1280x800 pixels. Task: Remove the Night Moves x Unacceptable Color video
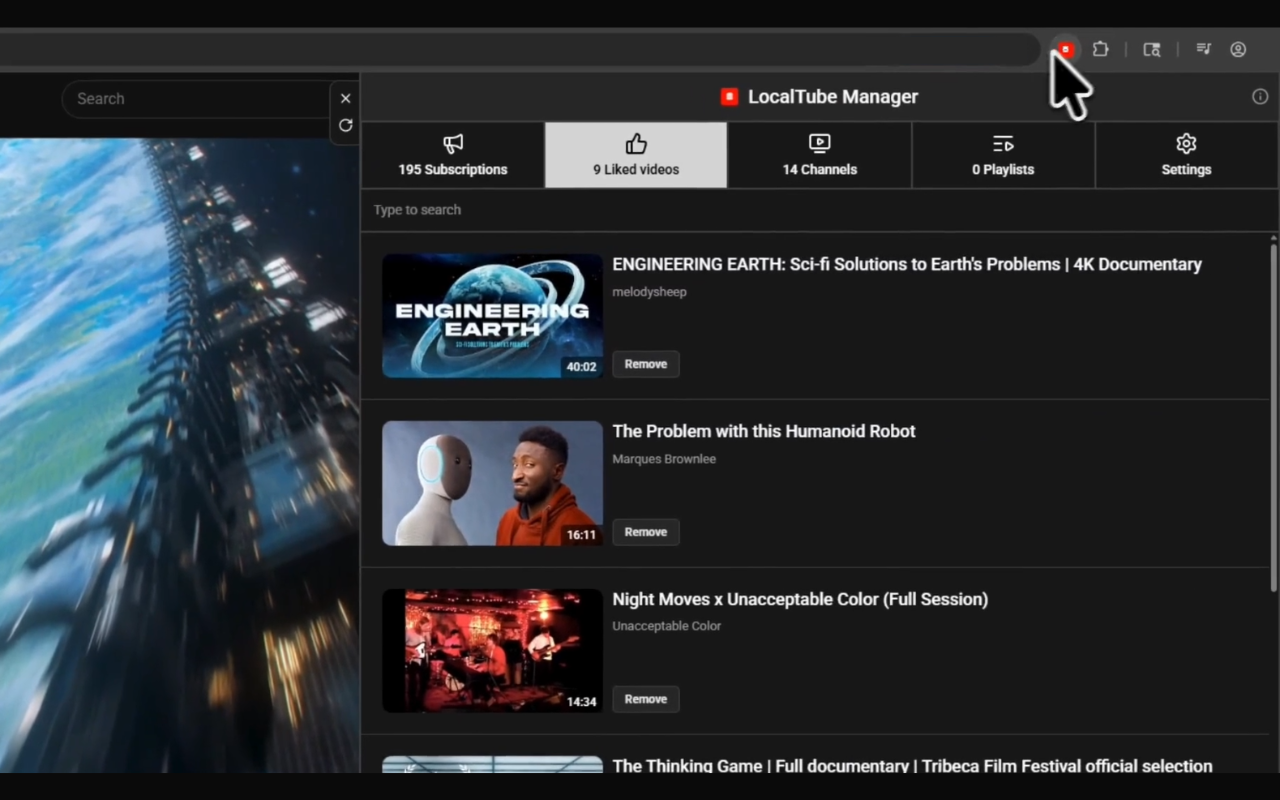click(x=646, y=699)
